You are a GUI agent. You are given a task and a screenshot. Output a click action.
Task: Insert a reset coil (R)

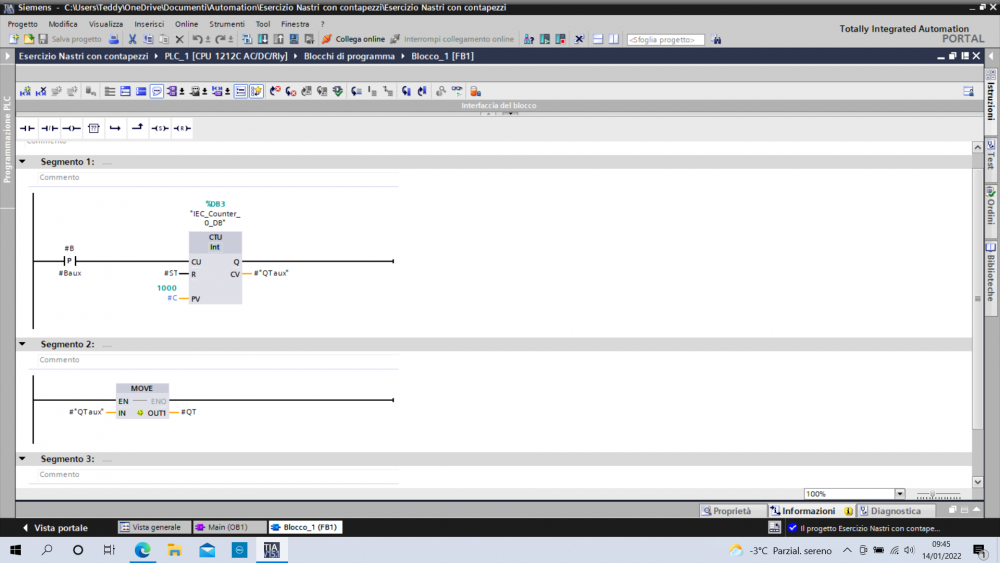[182, 128]
